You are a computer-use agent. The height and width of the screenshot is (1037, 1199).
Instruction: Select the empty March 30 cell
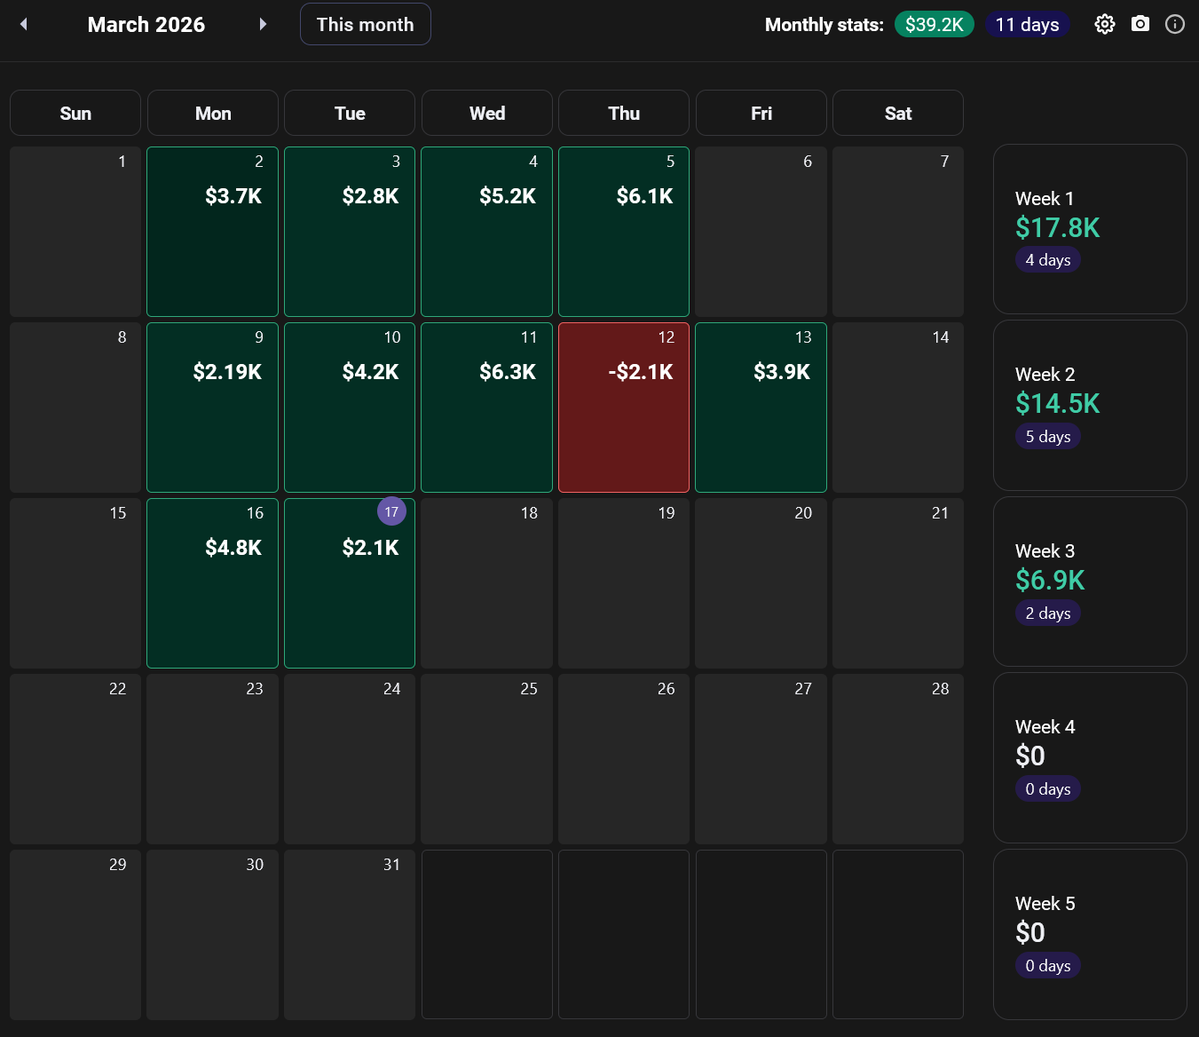[213, 935]
